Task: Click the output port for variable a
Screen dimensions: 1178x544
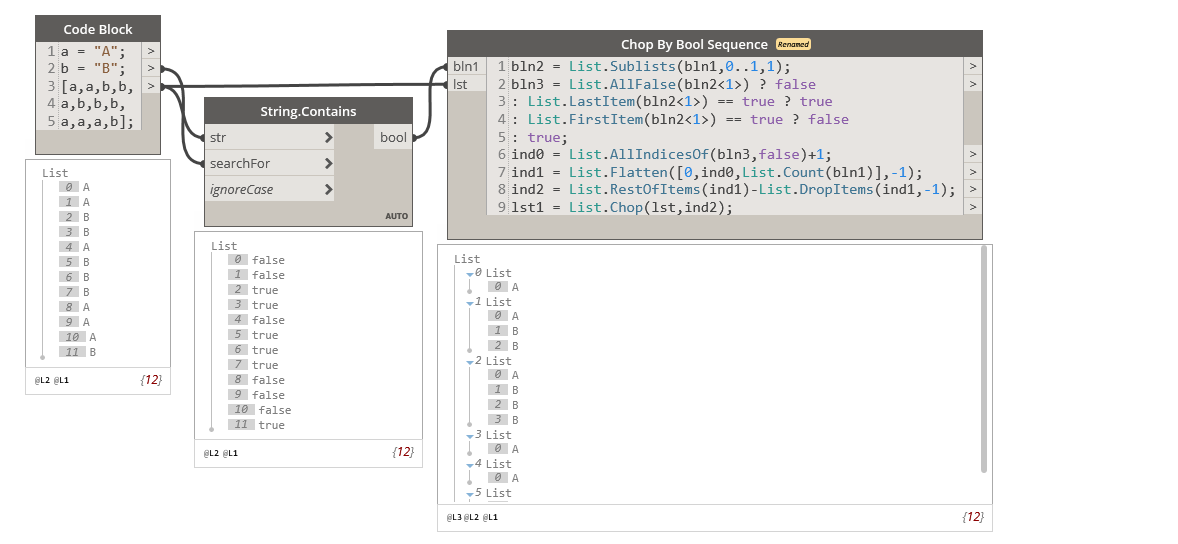Action: pyautogui.click(x=151, y=51)
